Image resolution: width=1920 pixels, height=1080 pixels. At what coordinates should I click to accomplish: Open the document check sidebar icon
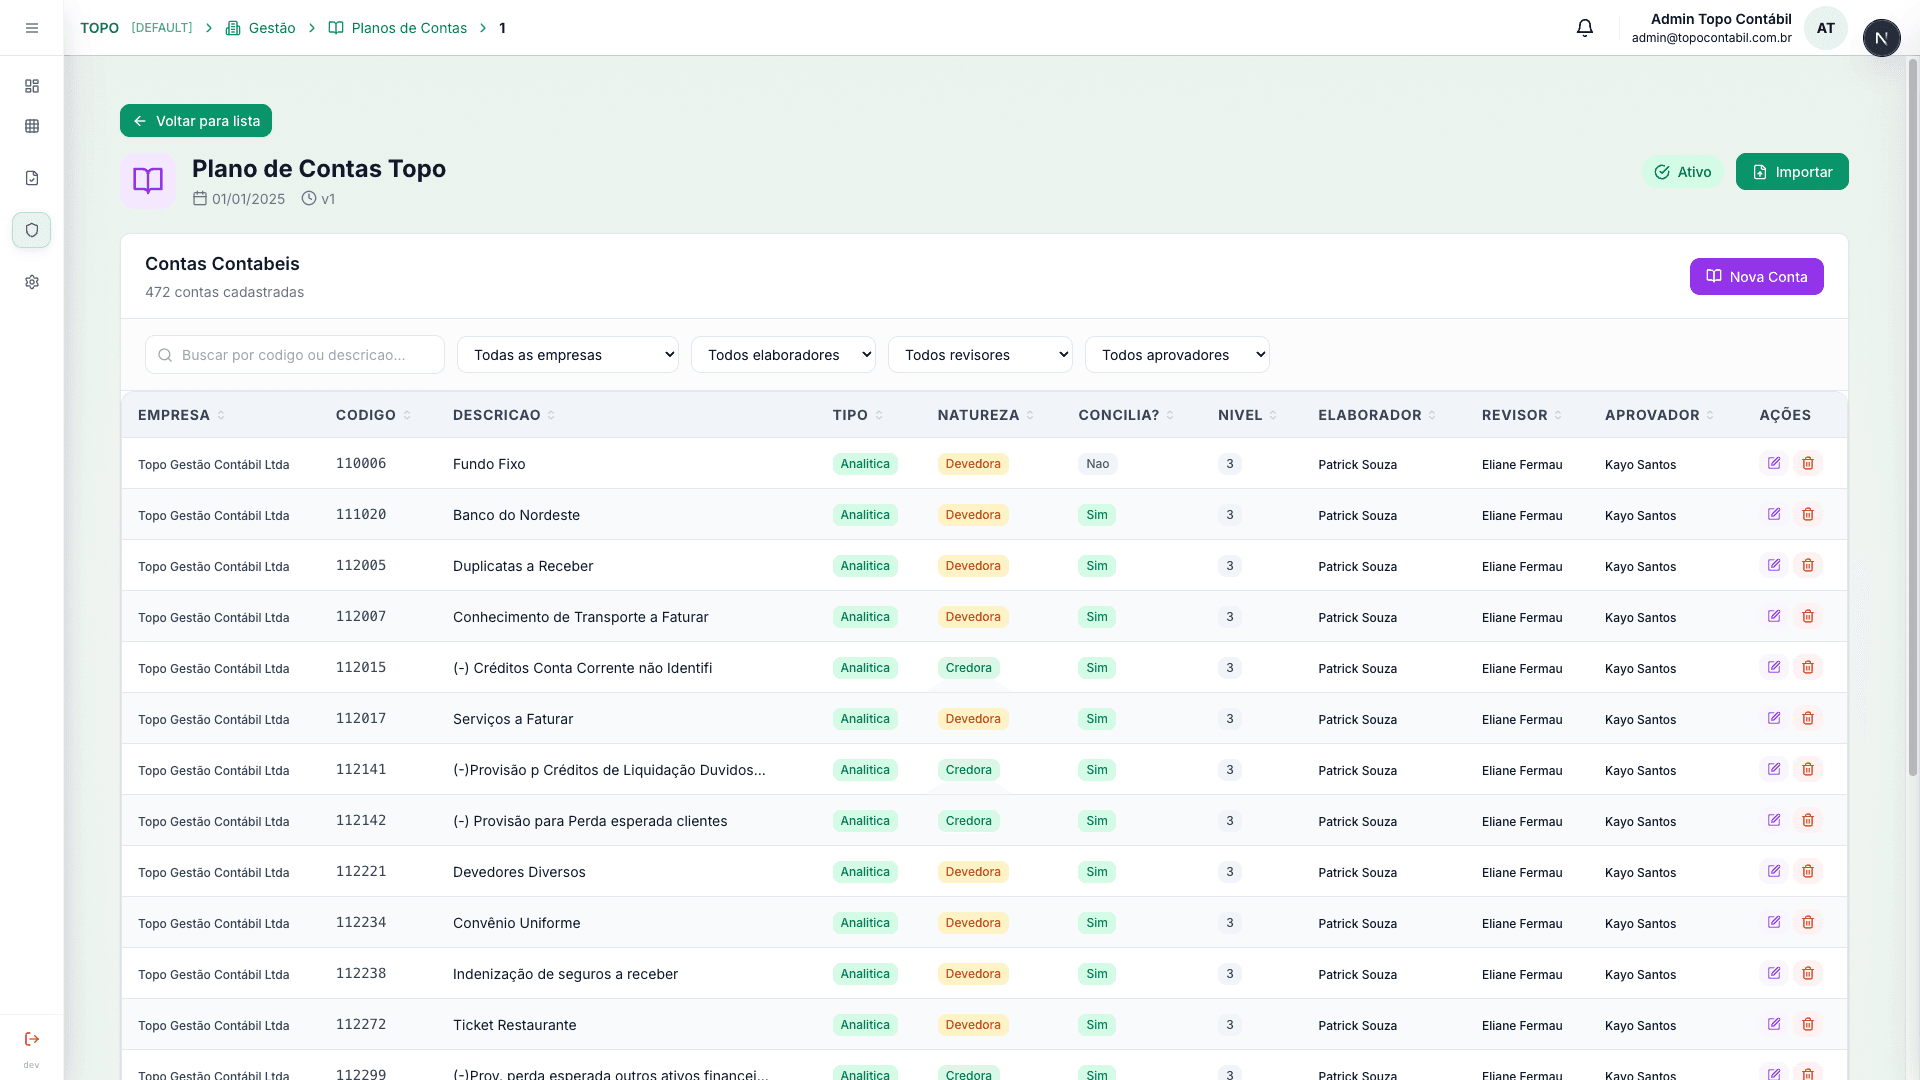(32, 178)
